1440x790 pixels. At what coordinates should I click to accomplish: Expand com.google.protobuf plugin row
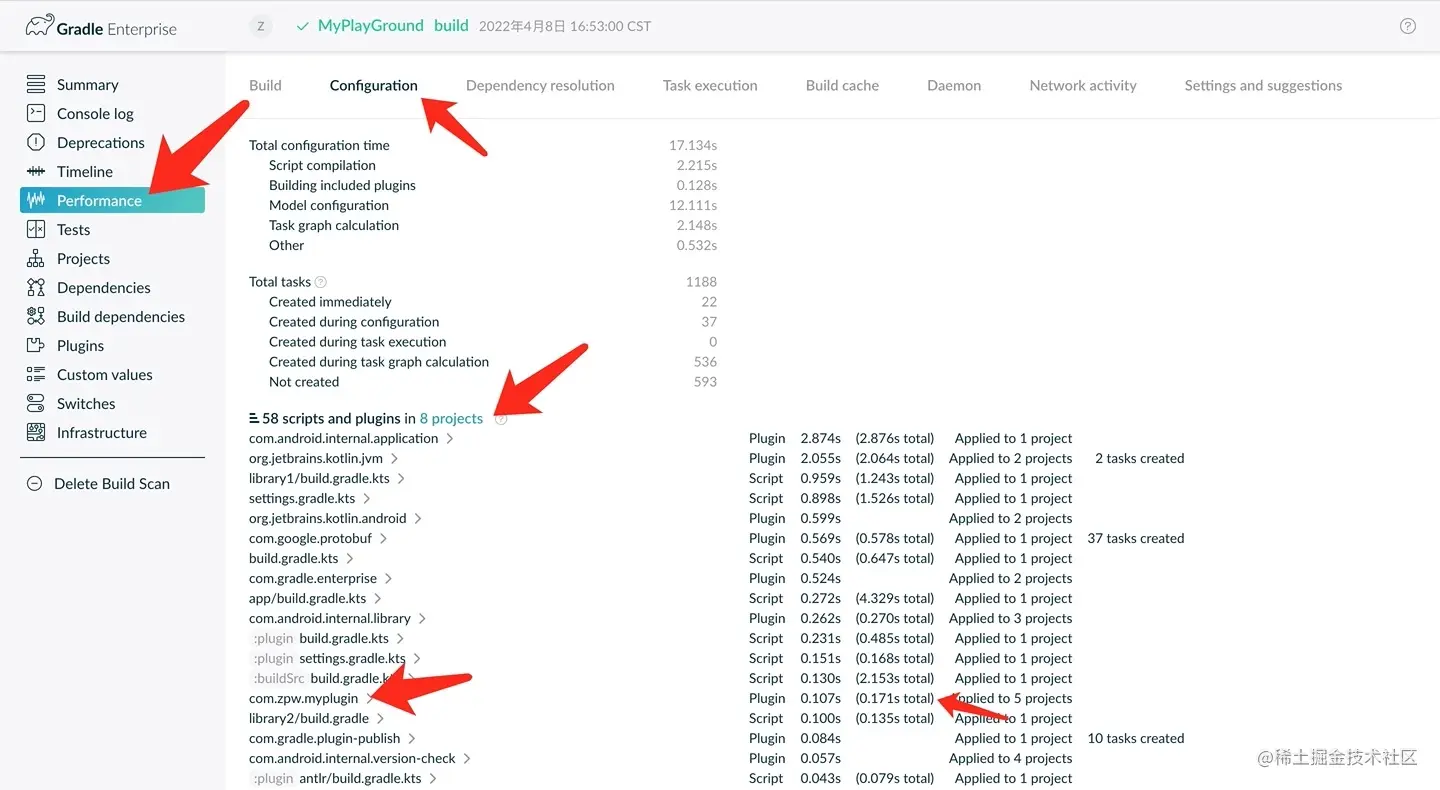tap(383, 538)
